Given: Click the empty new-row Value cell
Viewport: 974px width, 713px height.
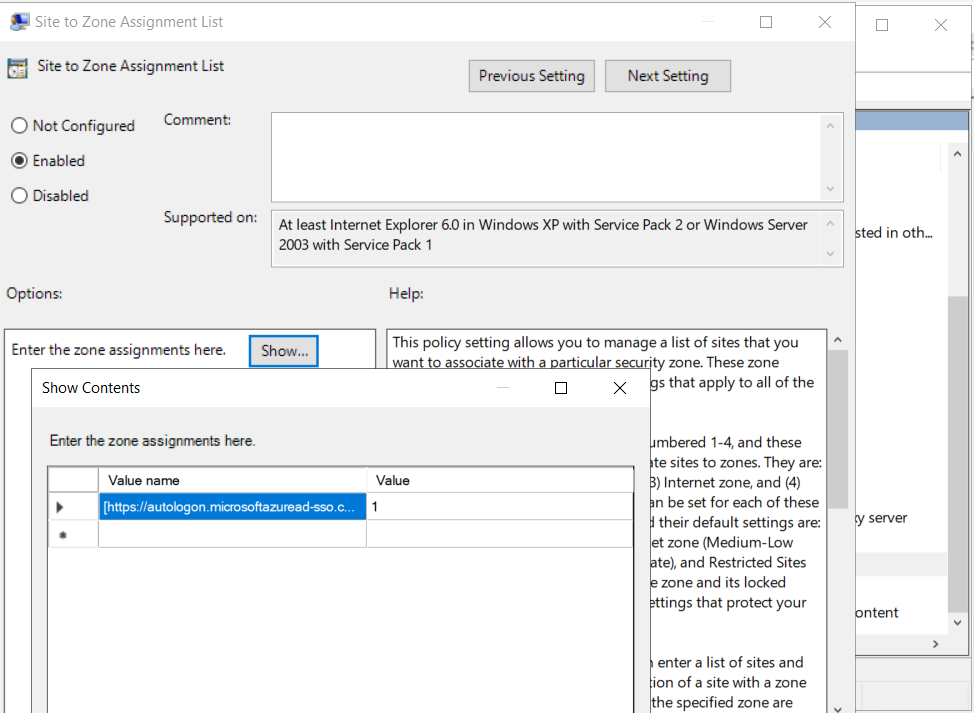Looking at the screenshot, I should coord(499,534).
